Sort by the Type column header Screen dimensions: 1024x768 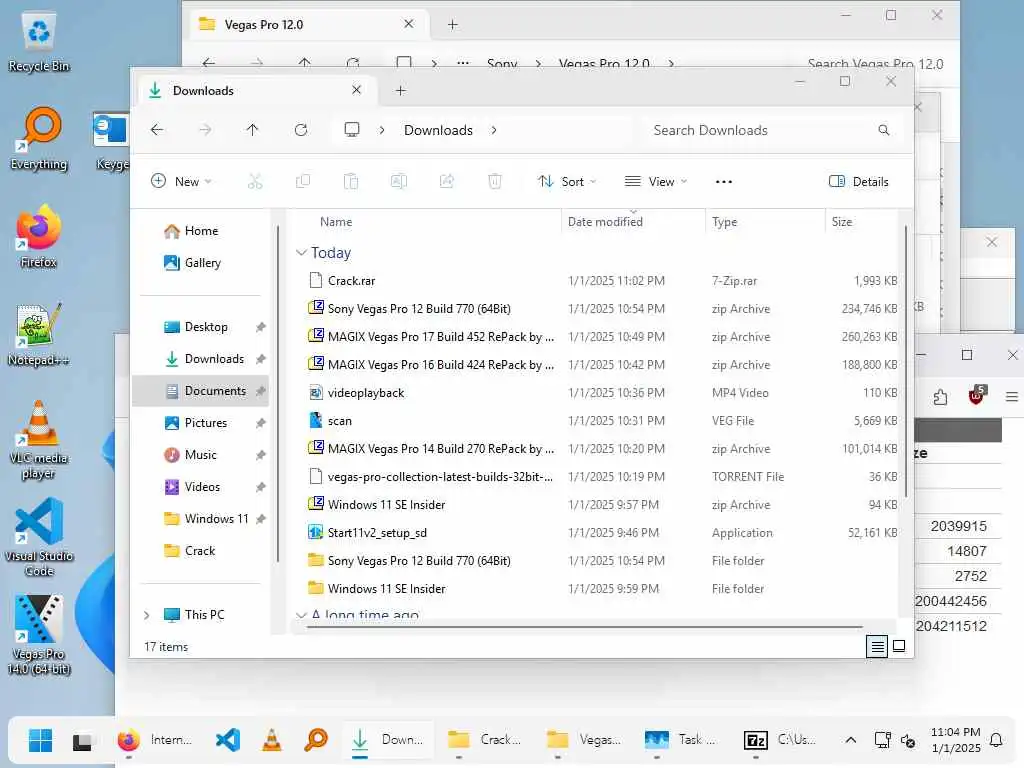[724, 222]
